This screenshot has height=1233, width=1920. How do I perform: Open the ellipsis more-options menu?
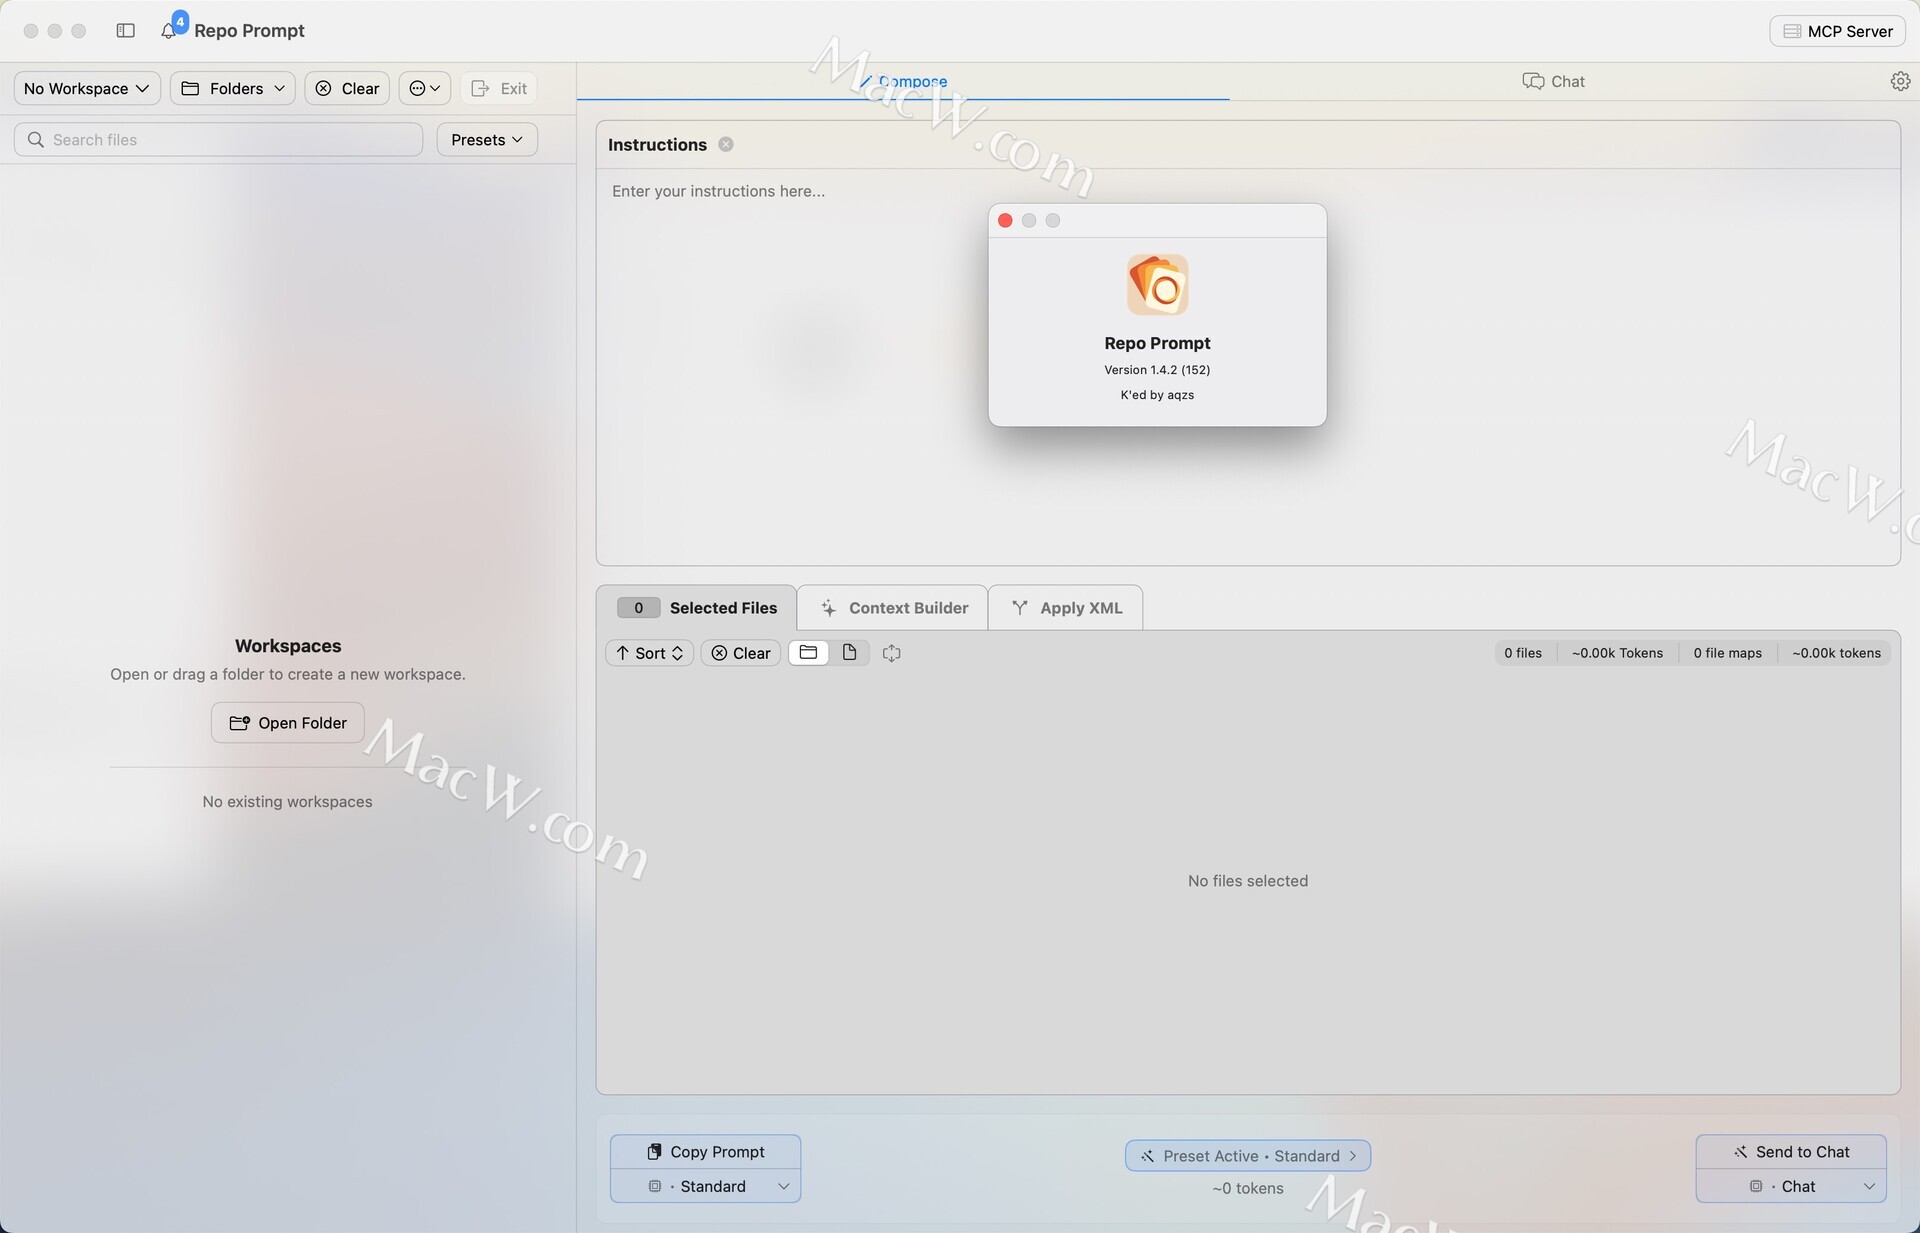(x=424, y=88)
